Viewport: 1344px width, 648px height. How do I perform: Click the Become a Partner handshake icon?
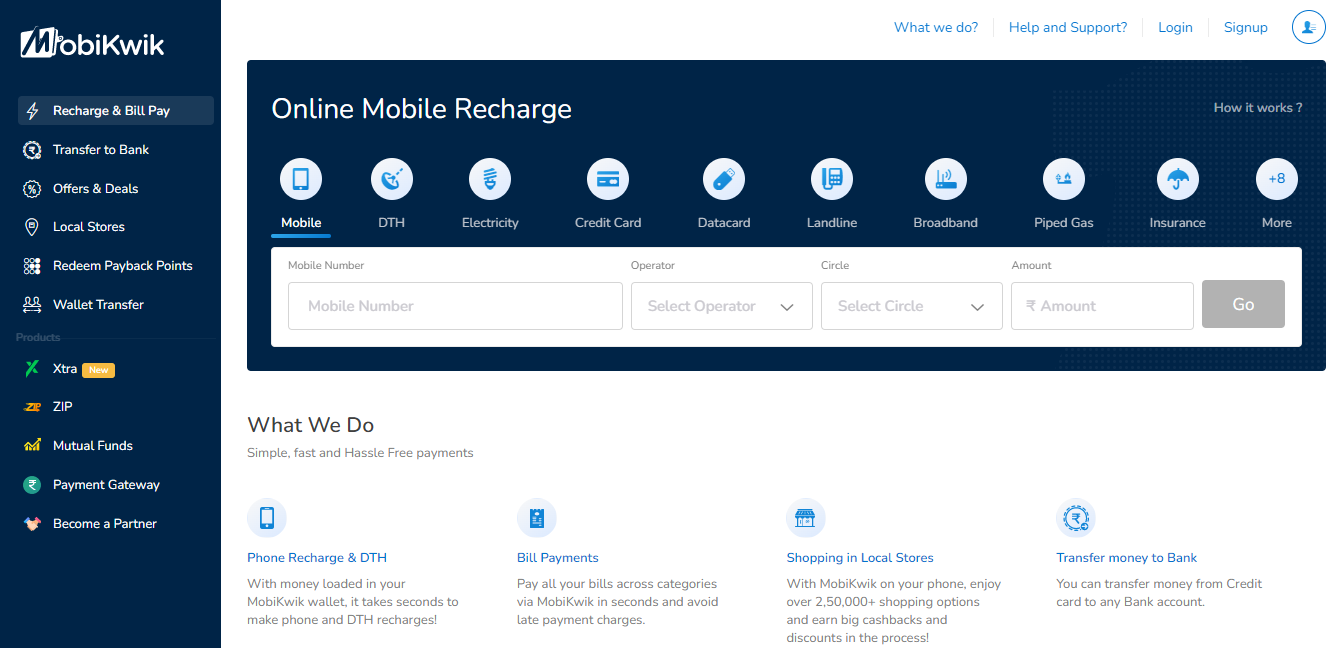32,524
